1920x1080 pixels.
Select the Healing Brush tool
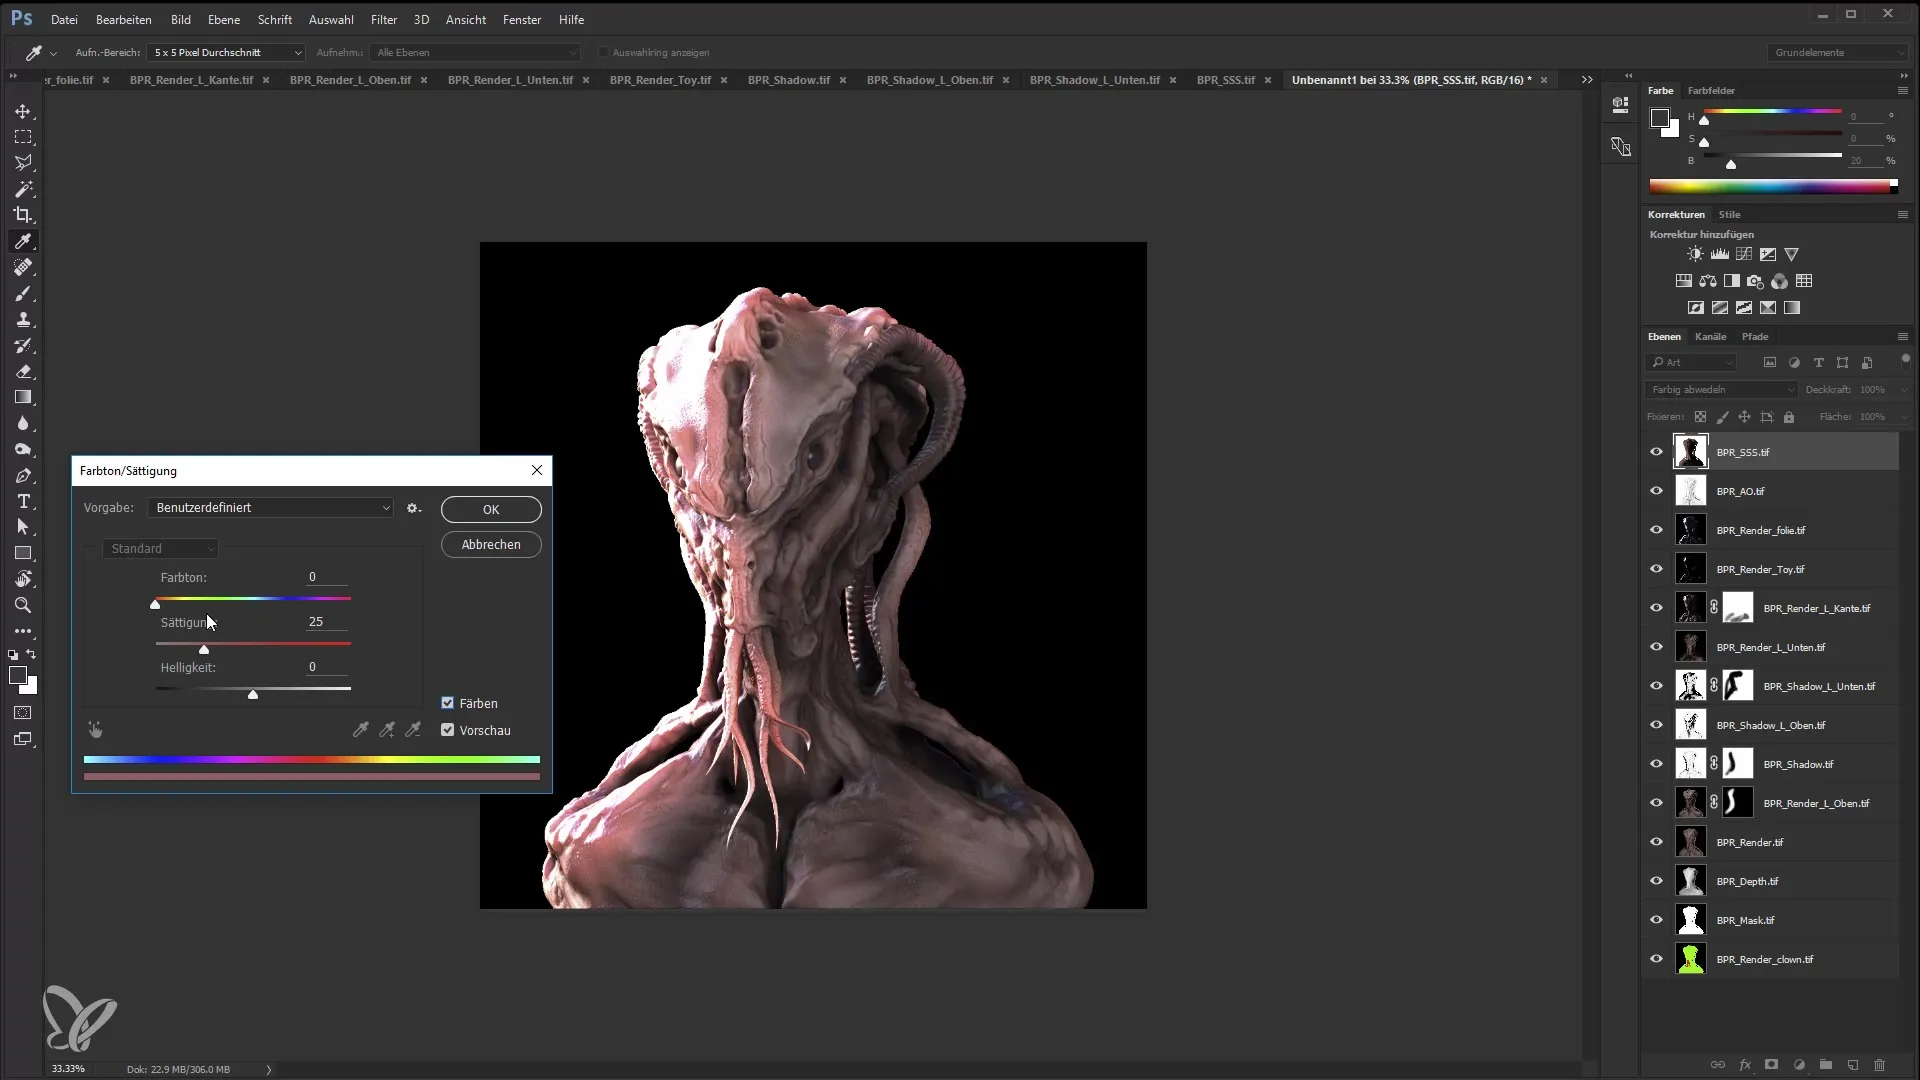tap(23, 267)
